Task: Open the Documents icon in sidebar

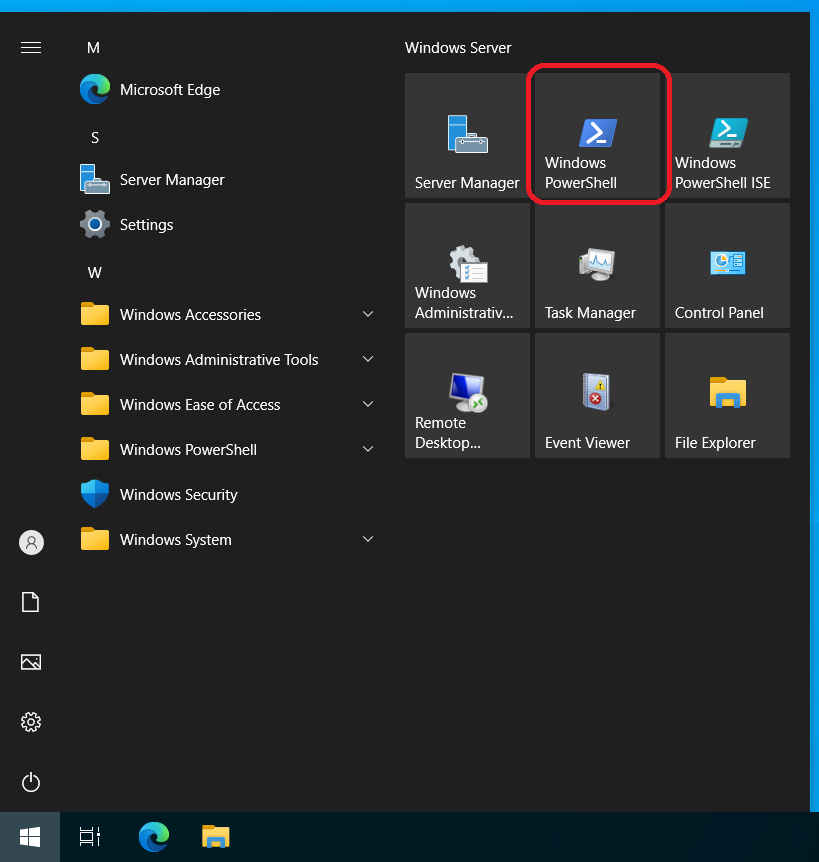Action: 30,602
